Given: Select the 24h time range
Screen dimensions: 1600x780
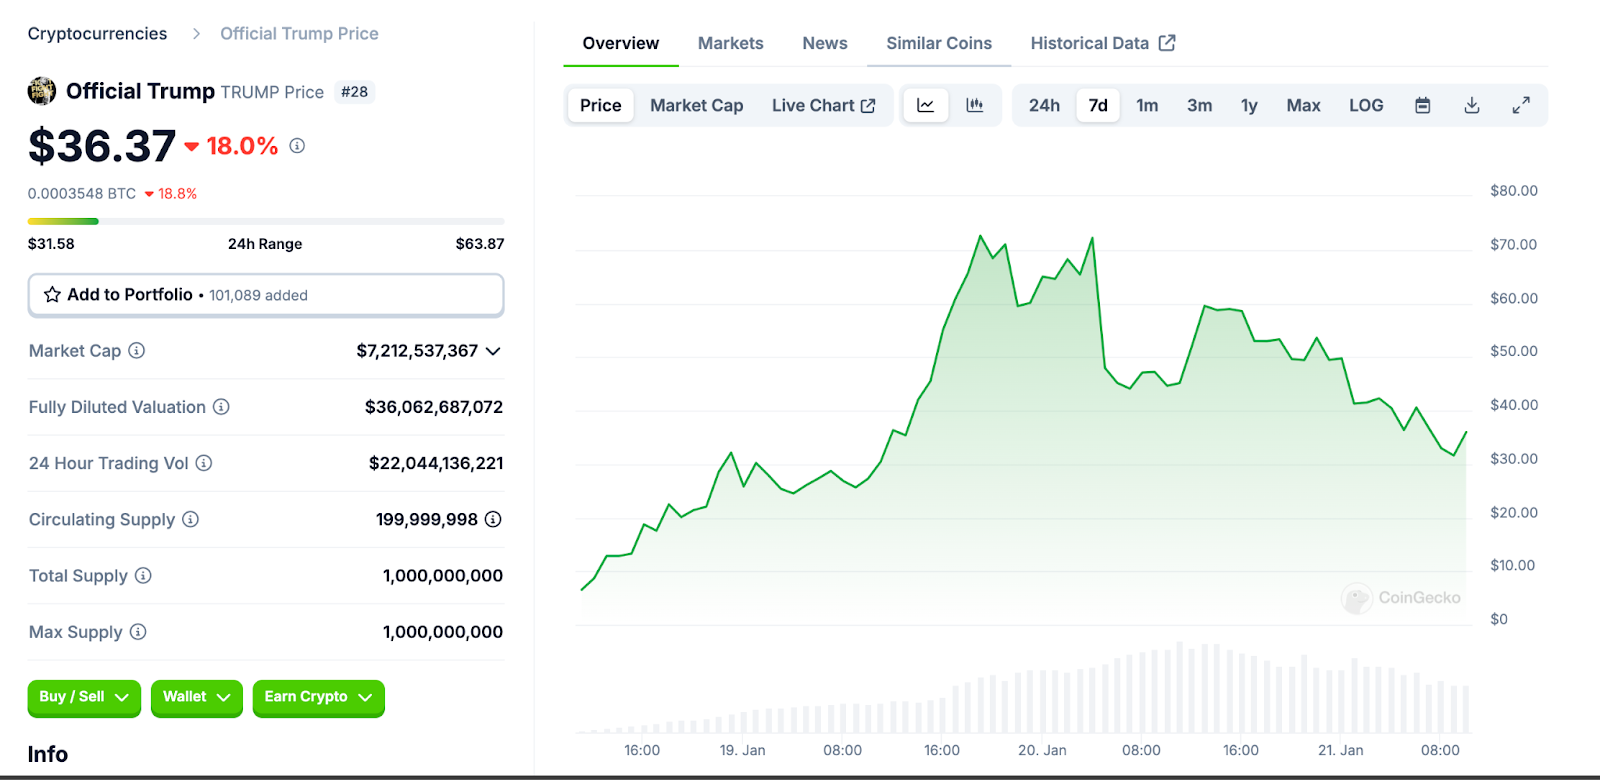Looking at the screenshot, I should point(1045,105).
